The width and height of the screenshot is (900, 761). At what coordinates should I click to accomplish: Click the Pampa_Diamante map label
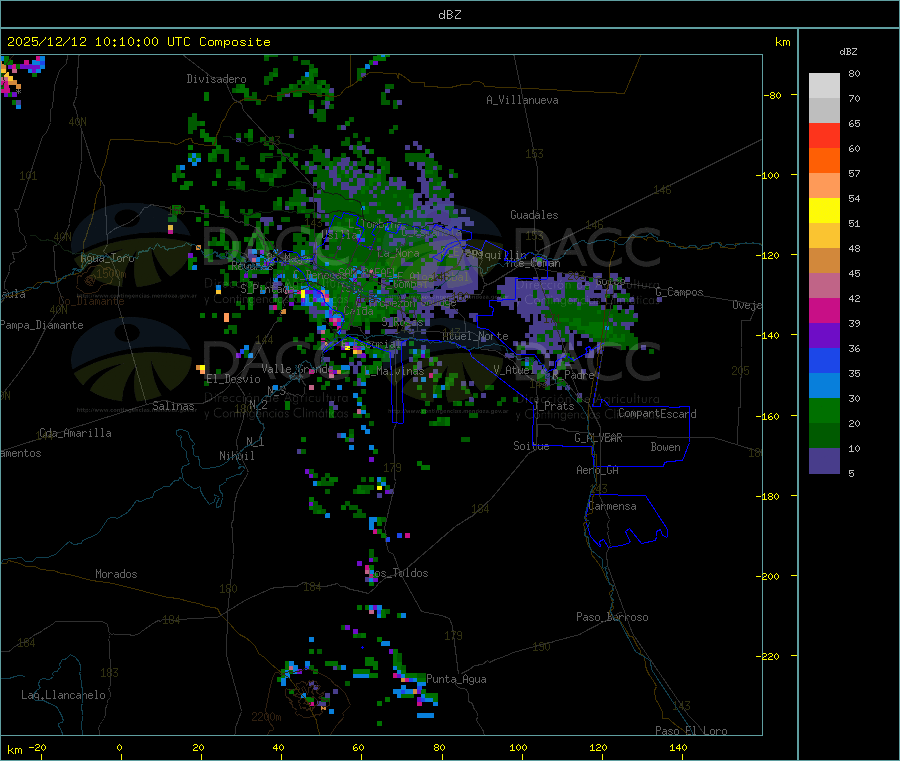pos(42,325)
